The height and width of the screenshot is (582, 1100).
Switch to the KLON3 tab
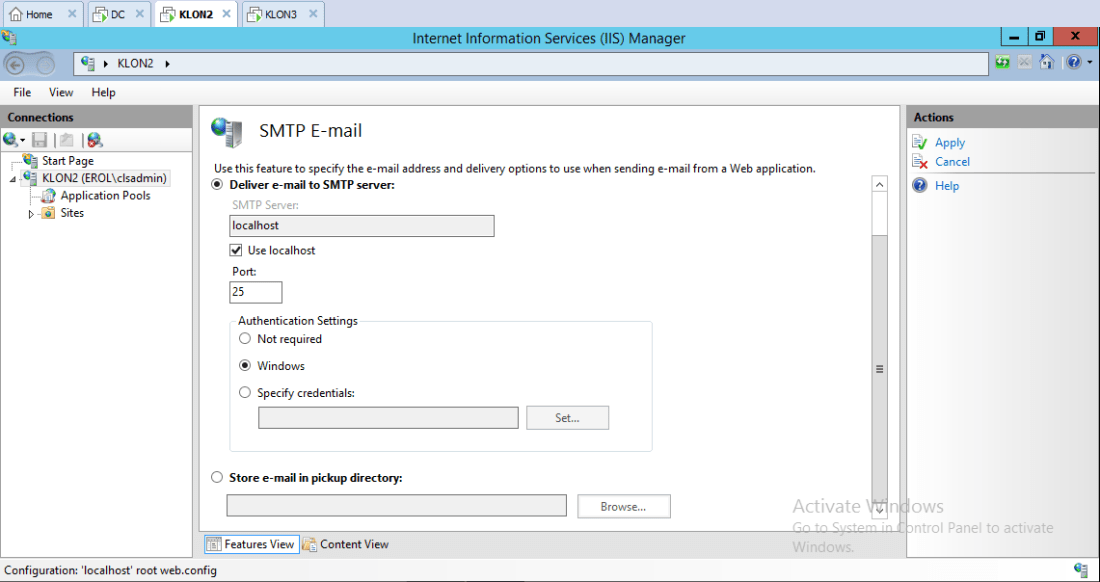(x=280, y=14)
